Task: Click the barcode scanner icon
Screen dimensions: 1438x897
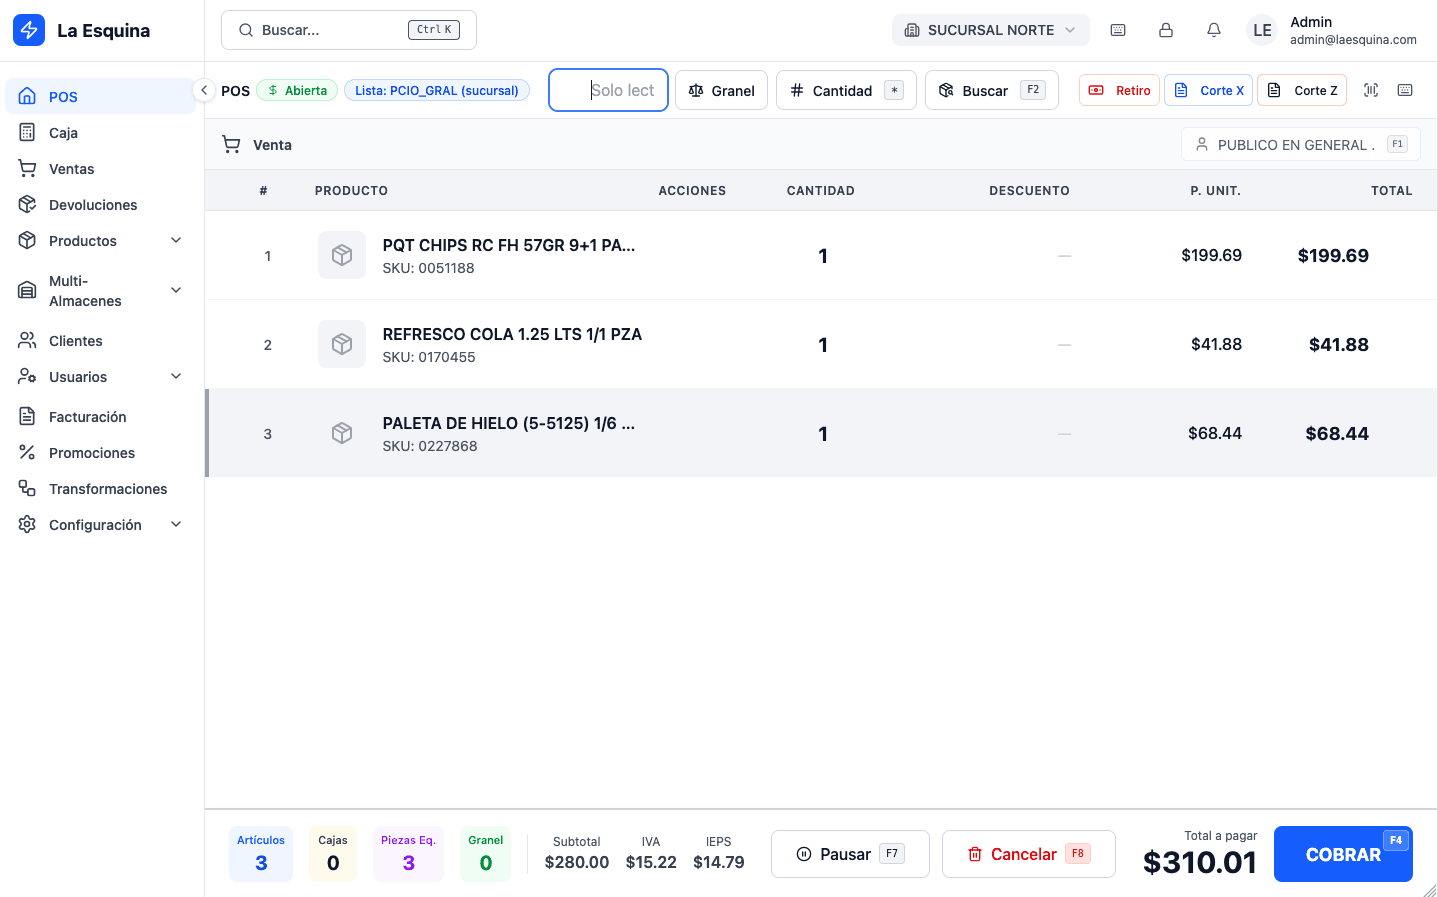Action: pos(1371,90)
